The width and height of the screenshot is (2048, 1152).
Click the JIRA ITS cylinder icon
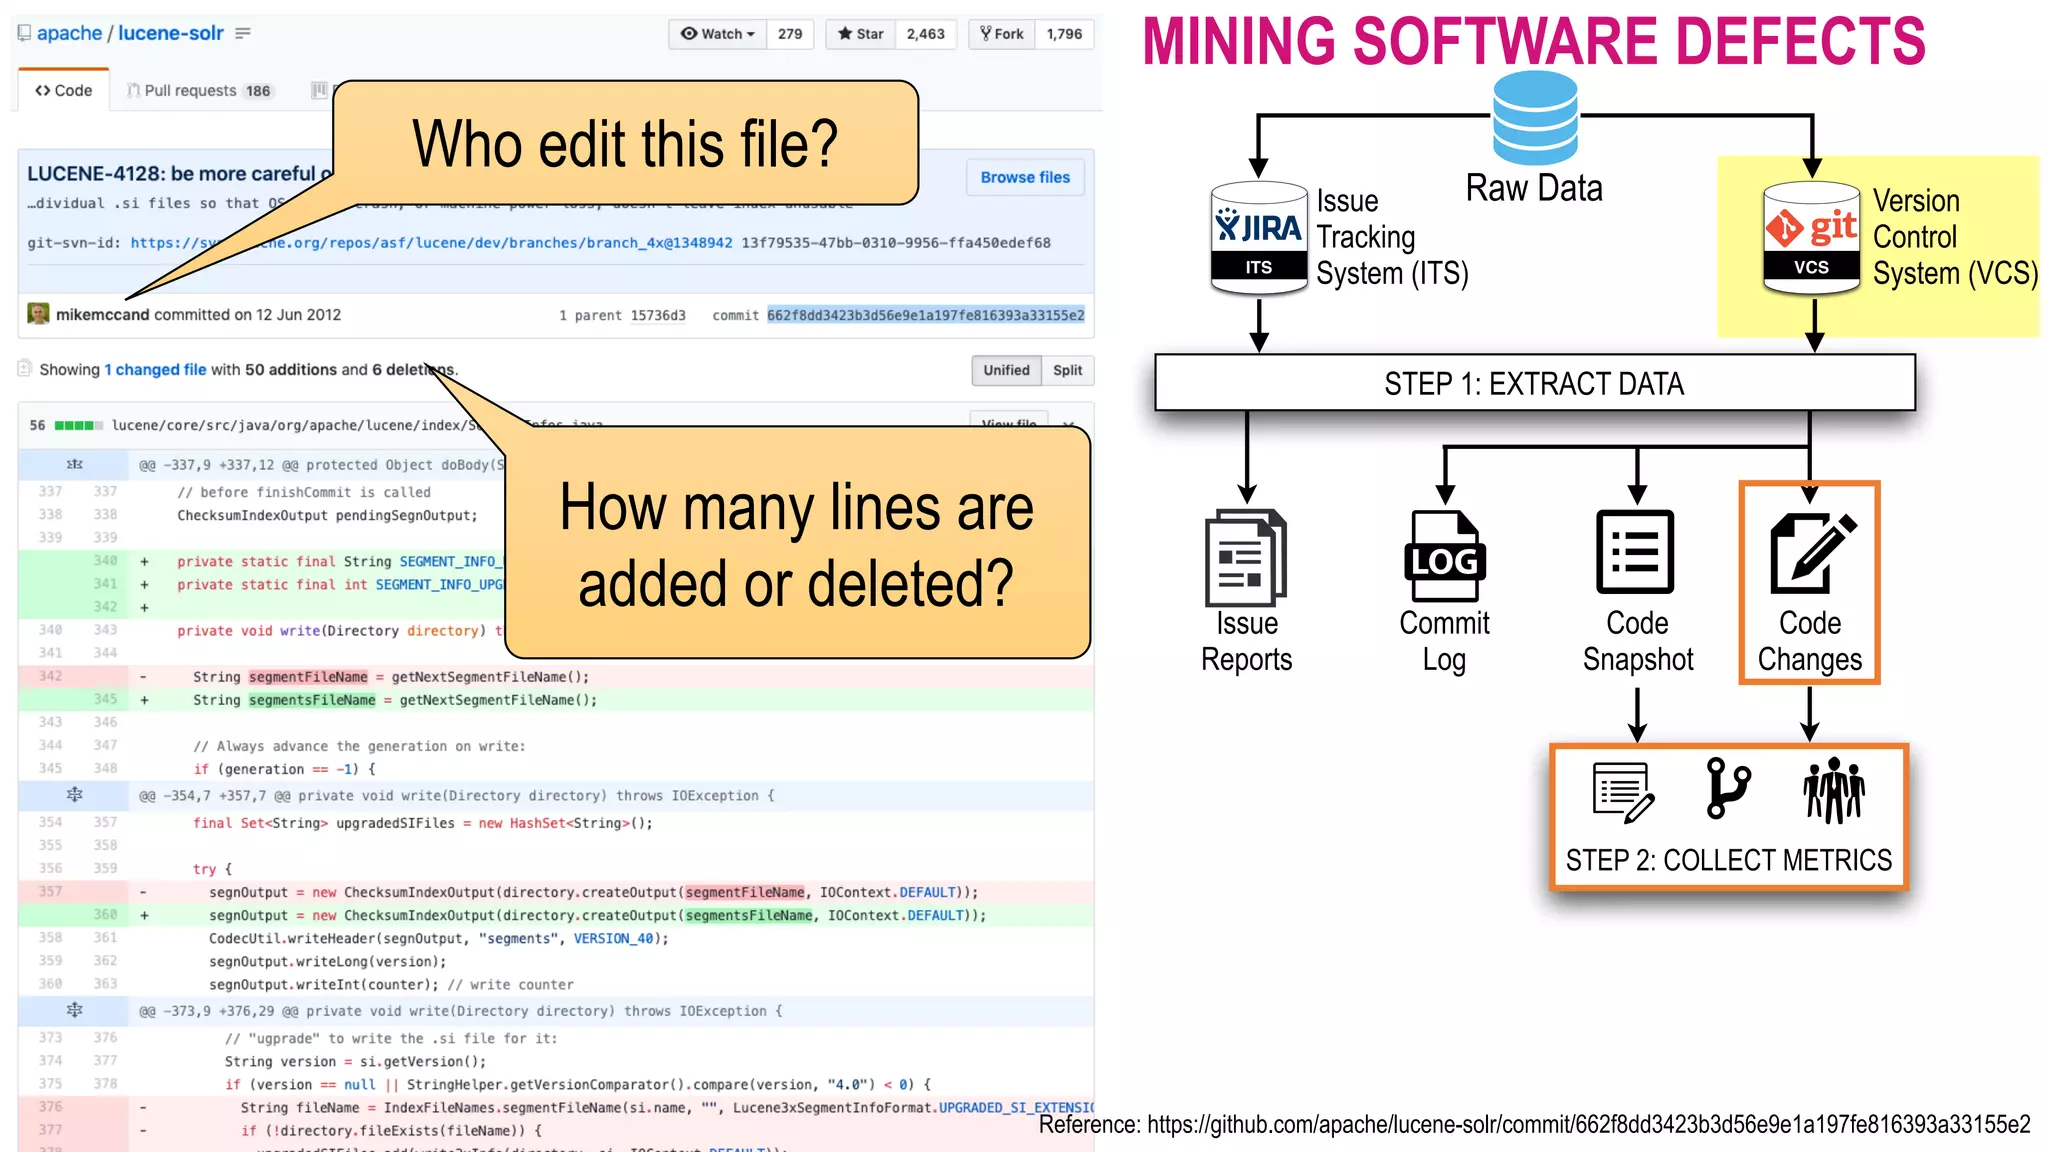pos(1259,239)
